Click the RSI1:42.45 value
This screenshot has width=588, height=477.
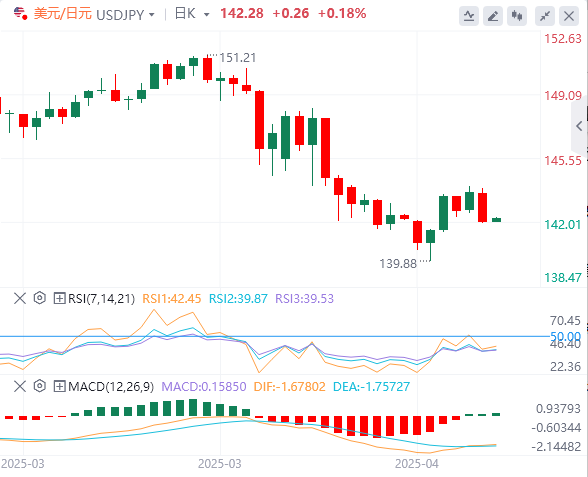pos(172,298)
